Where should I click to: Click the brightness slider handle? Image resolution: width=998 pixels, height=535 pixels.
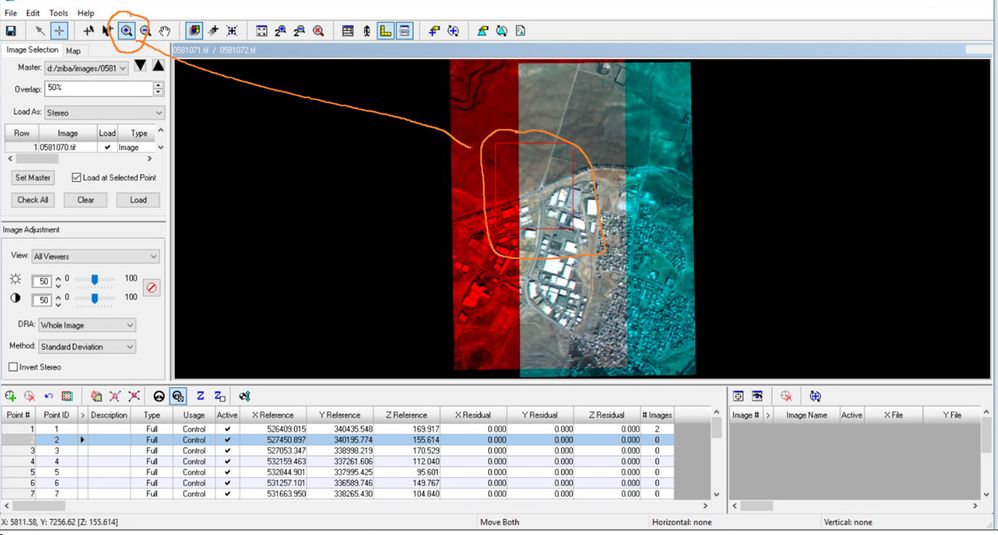[x=94, y=279]
